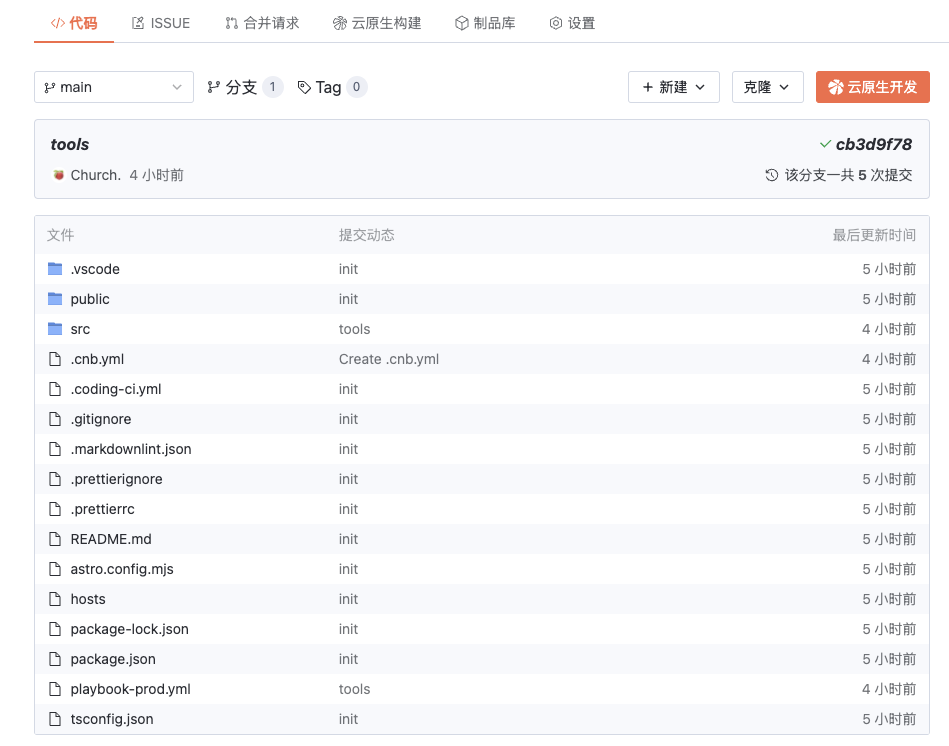Screen dimensions: 949x746
Task: Open the package.json file
Action: coord(112,659)
